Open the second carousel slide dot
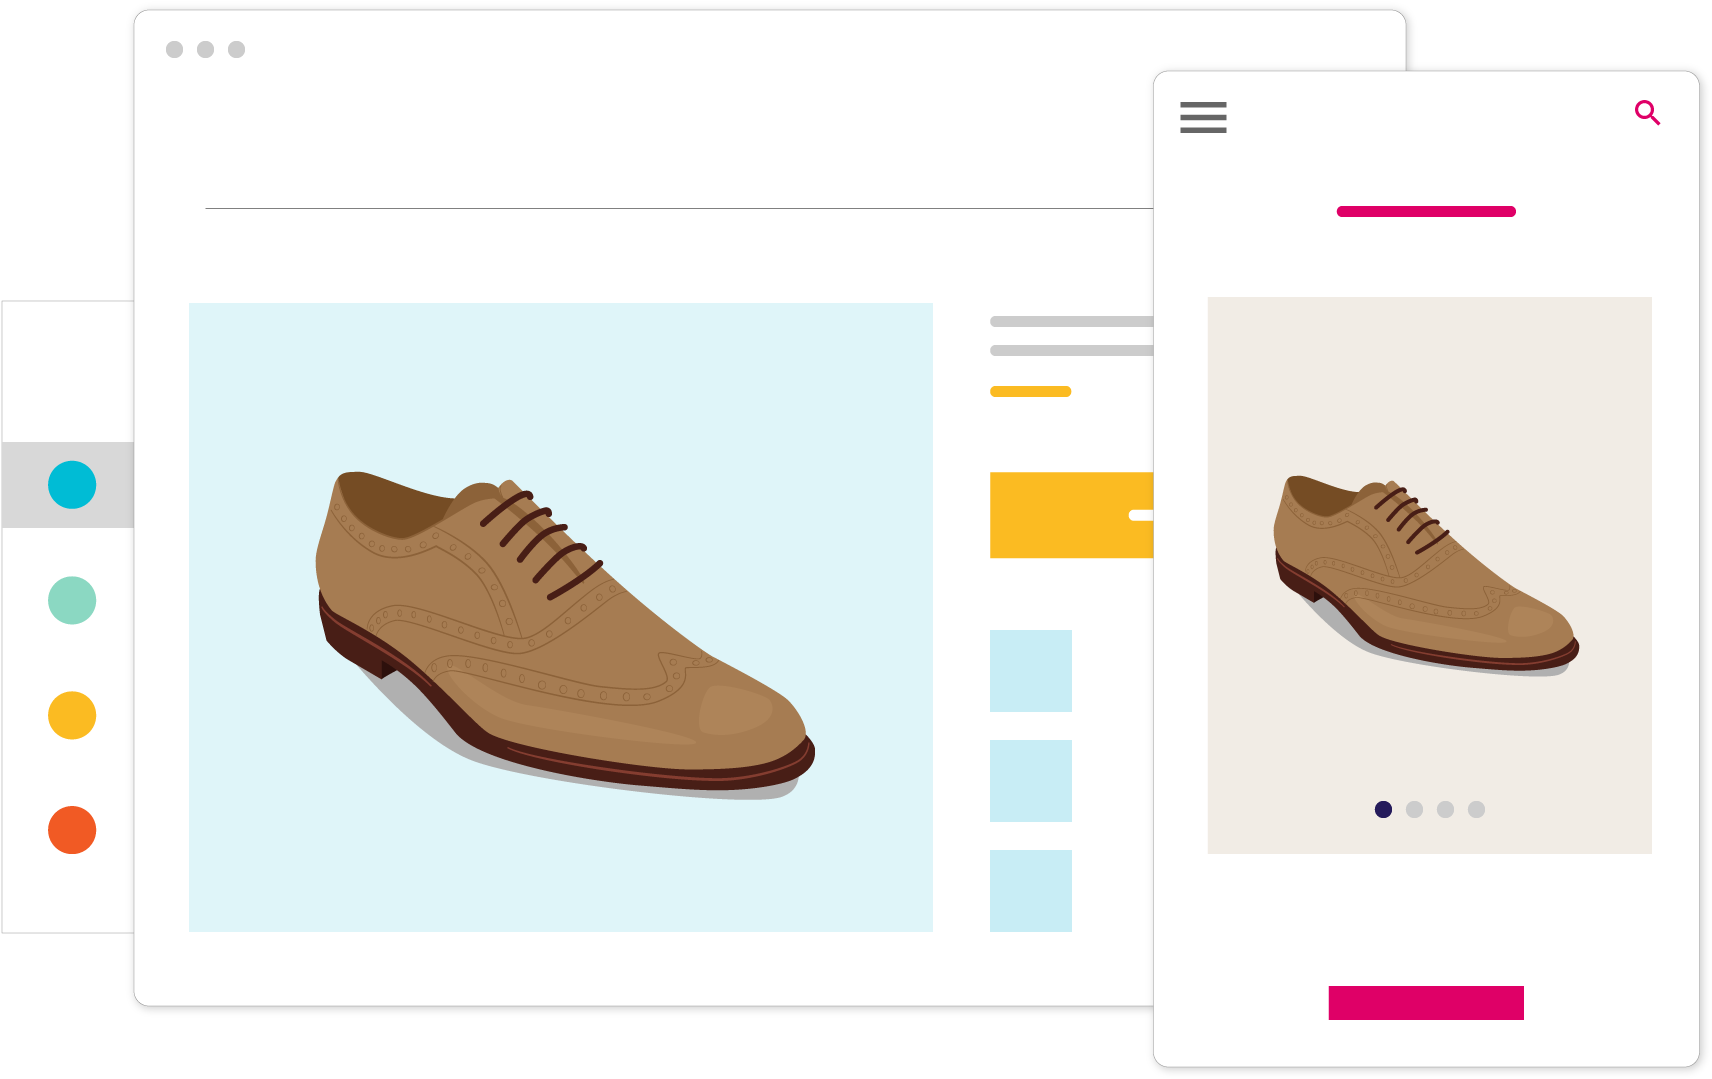 pos(1414,810)
